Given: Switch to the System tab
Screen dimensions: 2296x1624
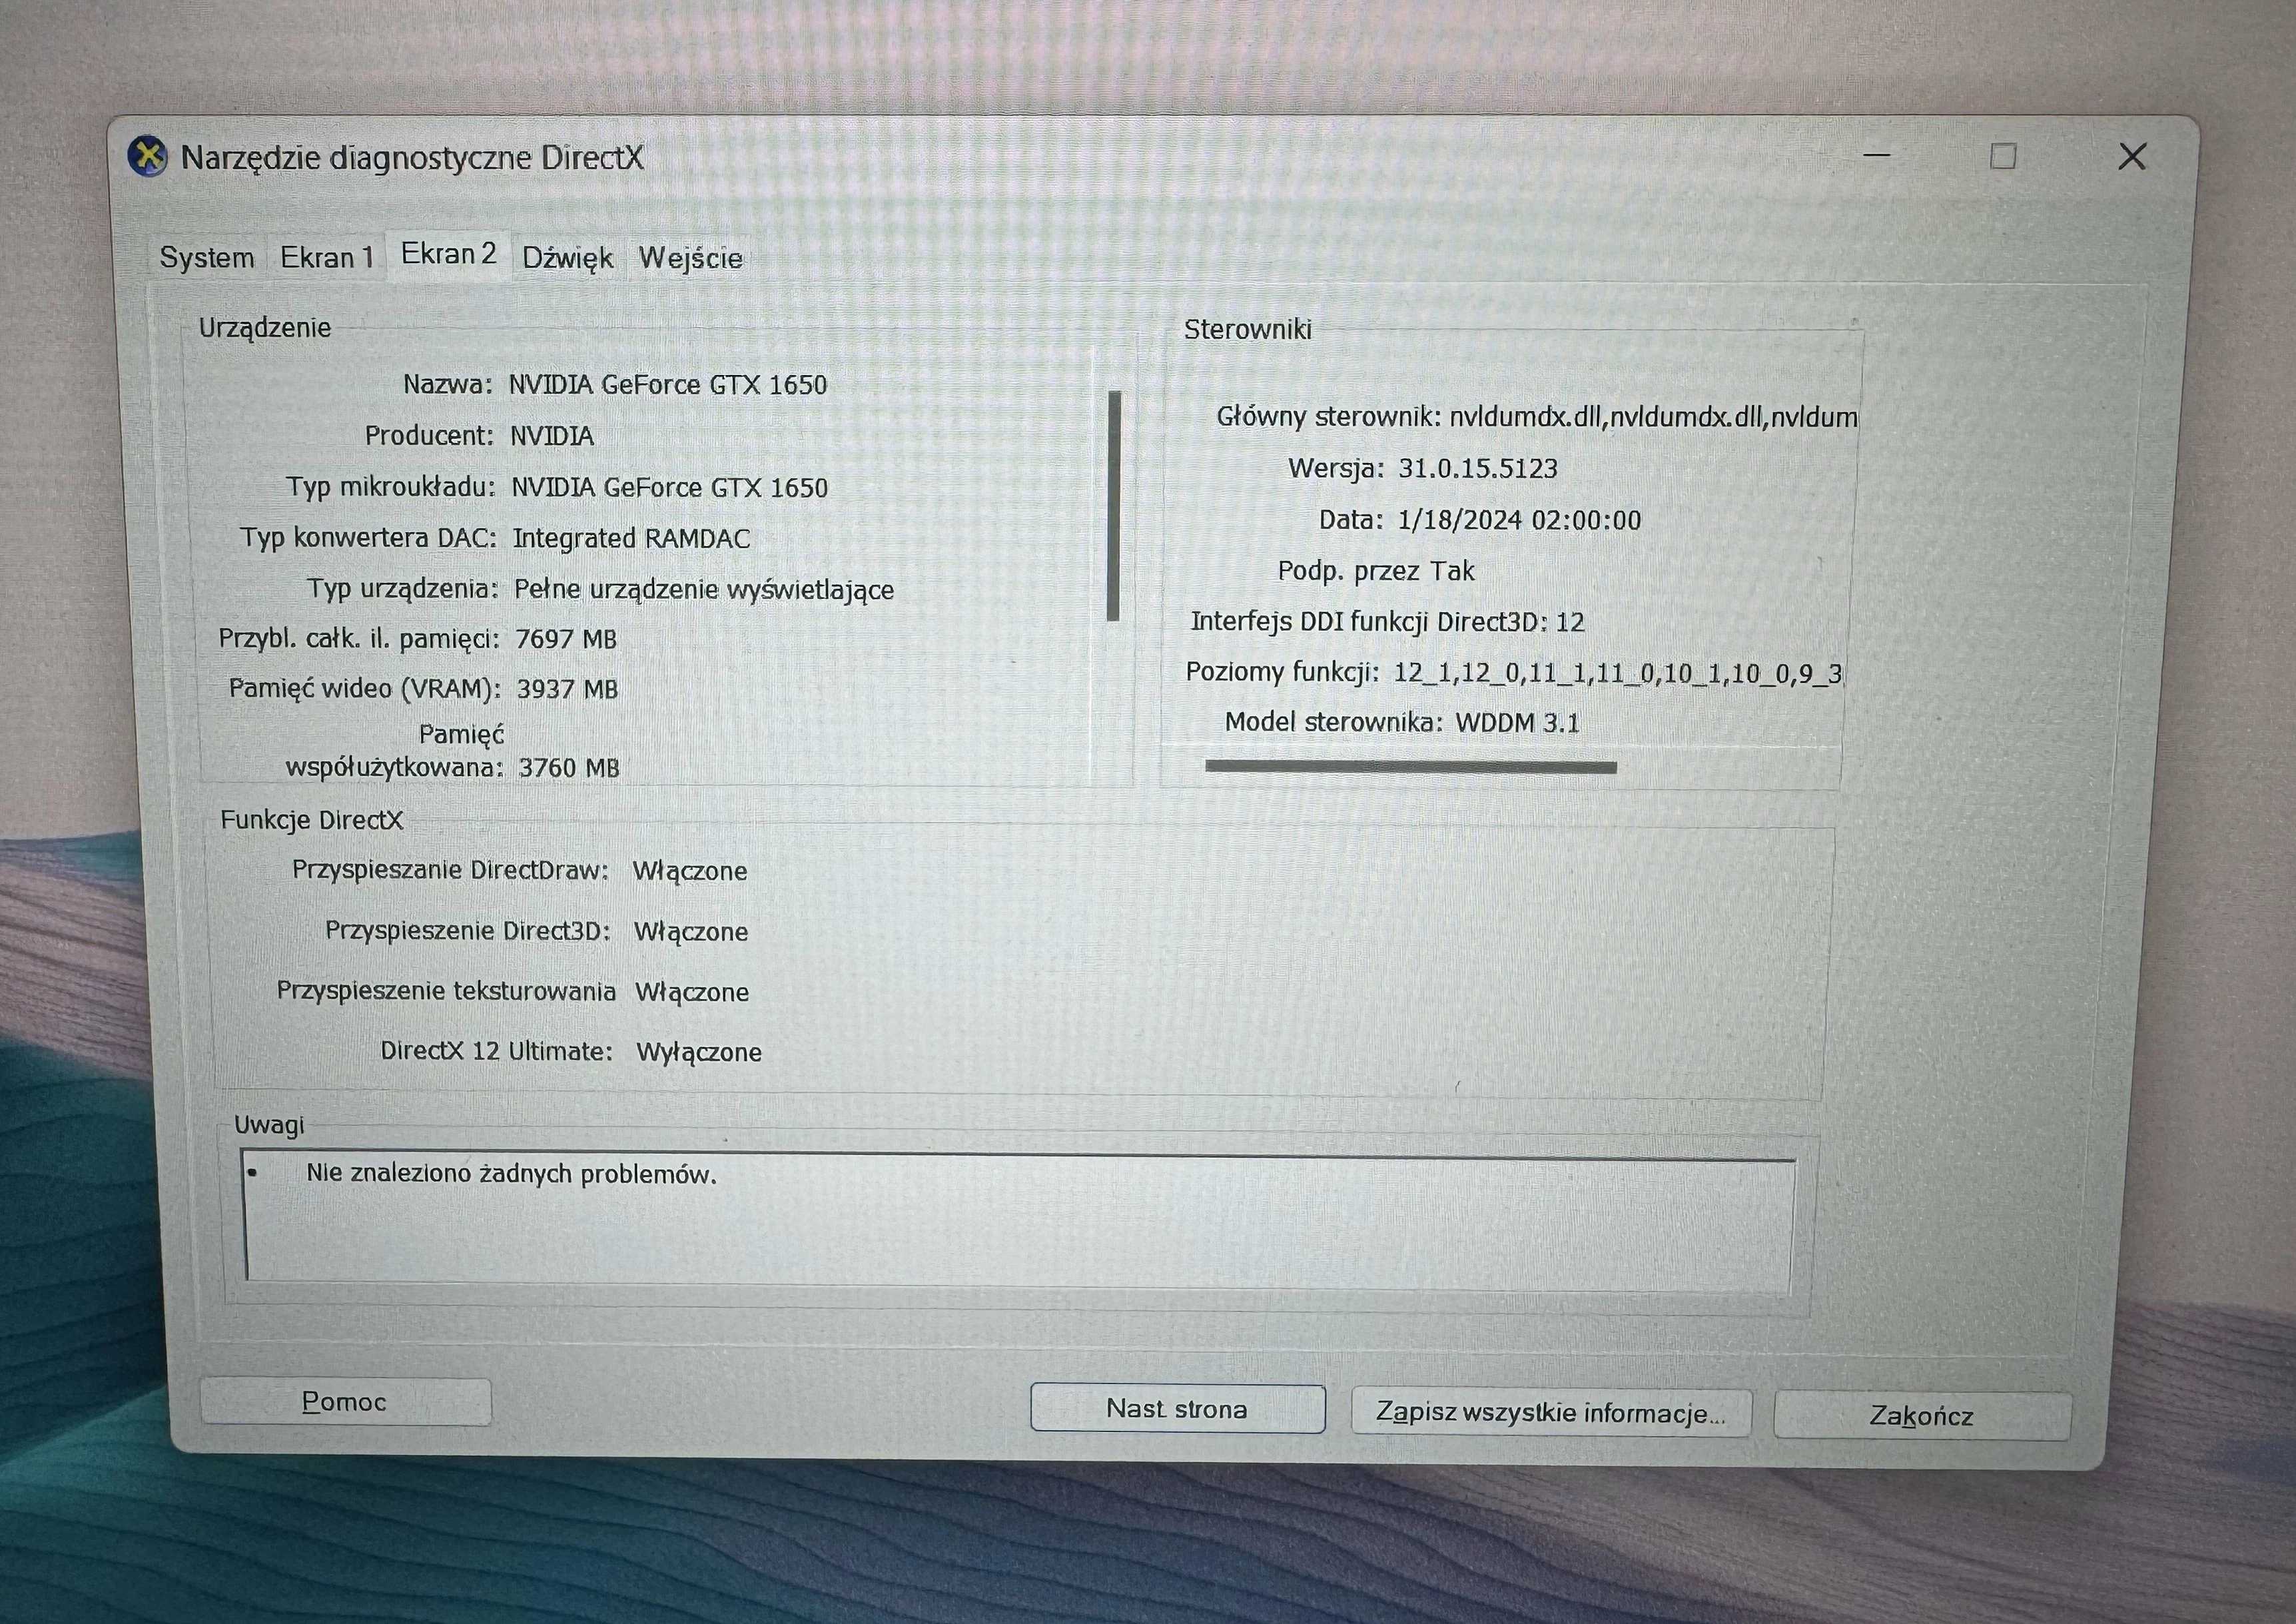Looking at the screenshot, I should (207, 257).
